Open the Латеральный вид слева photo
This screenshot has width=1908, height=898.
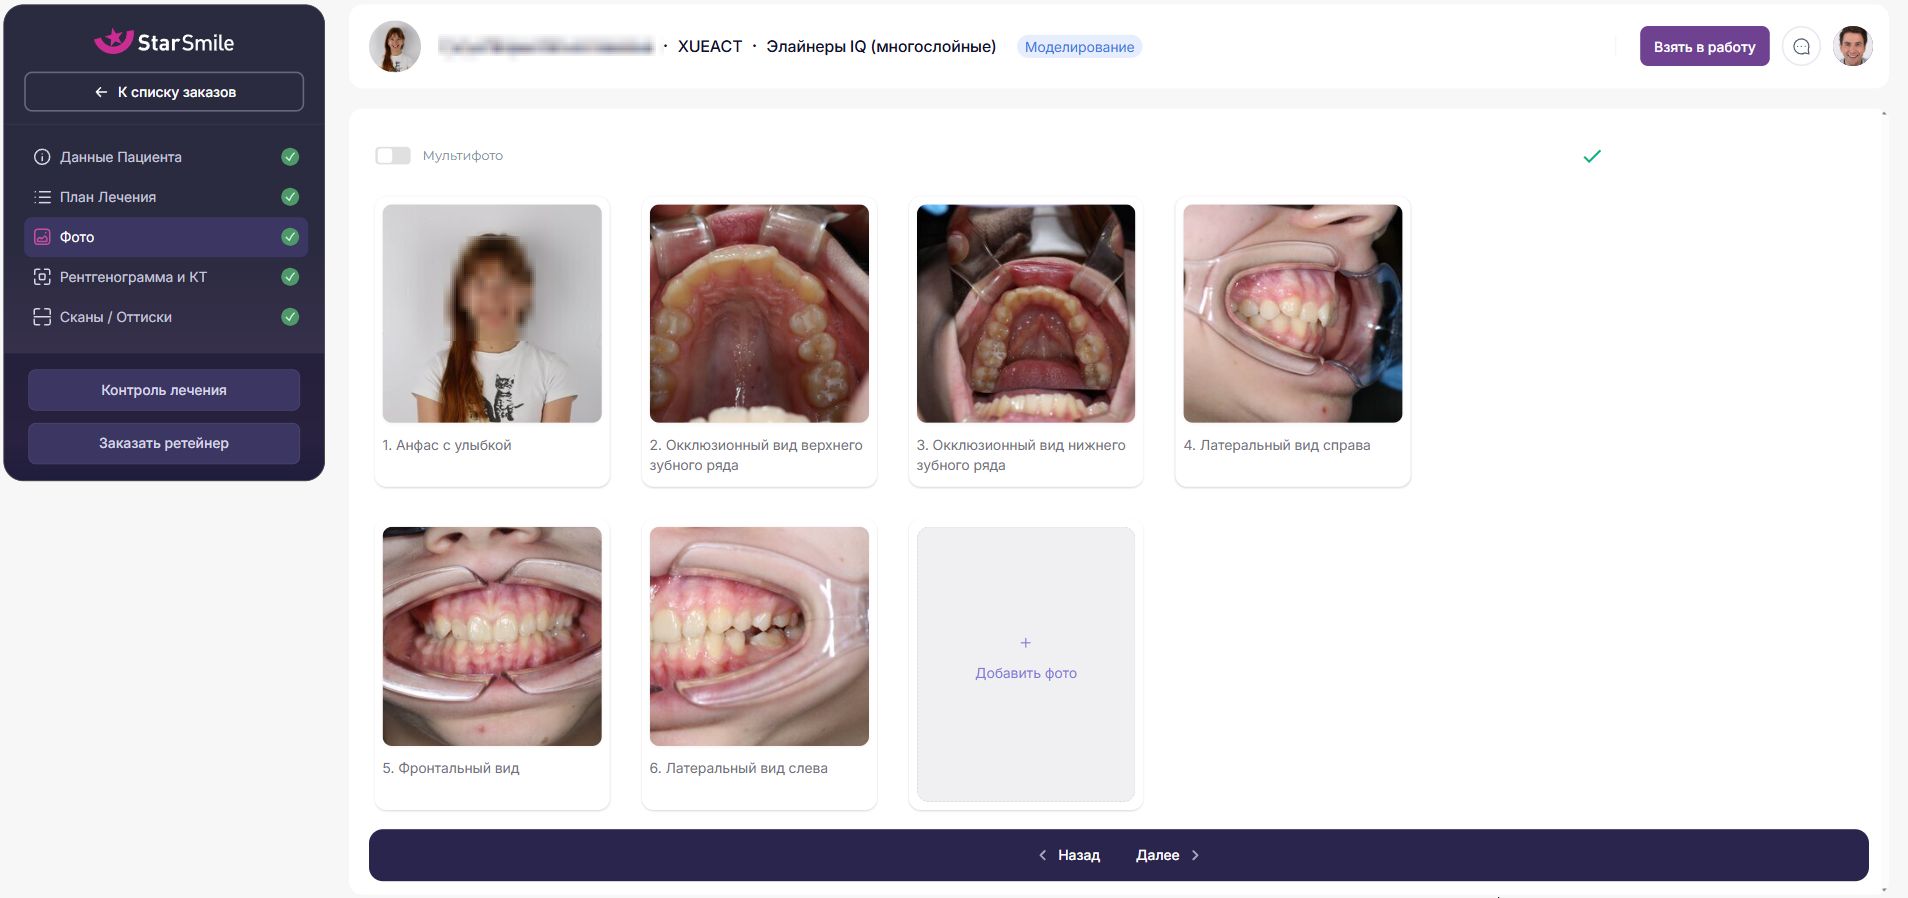click(x=759, y=636)
